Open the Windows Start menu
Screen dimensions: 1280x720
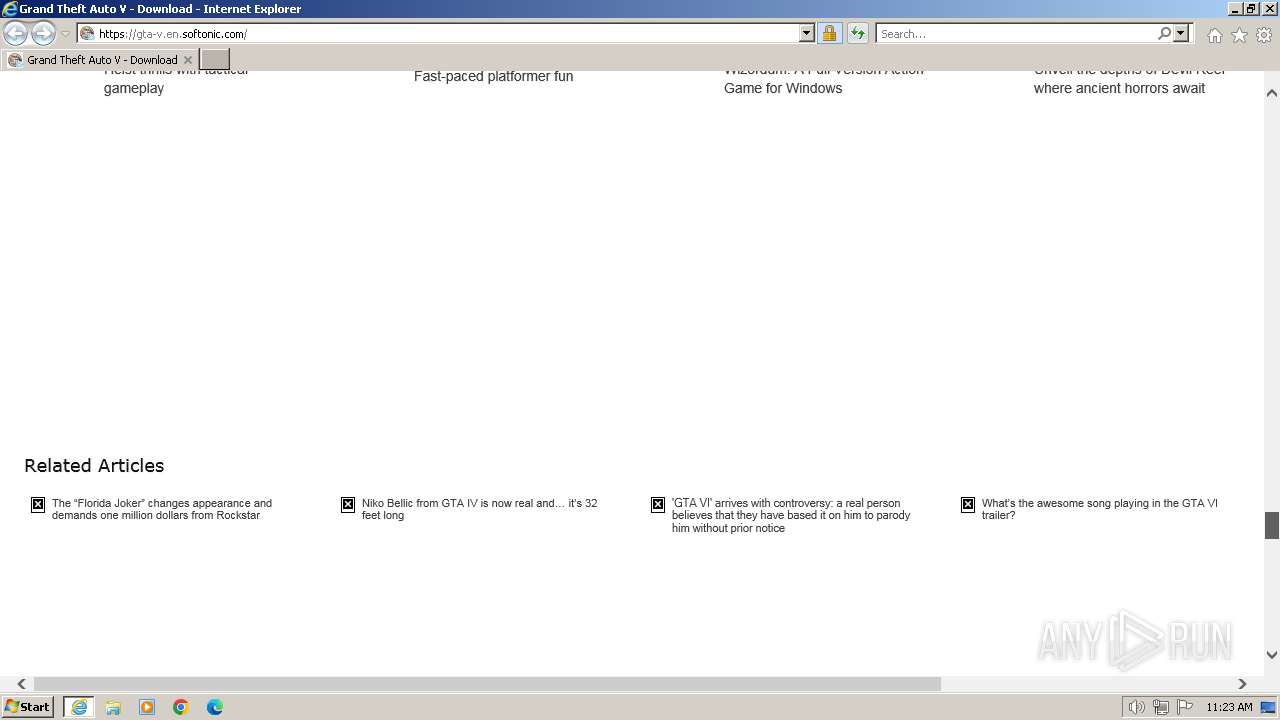coord(28,707)
